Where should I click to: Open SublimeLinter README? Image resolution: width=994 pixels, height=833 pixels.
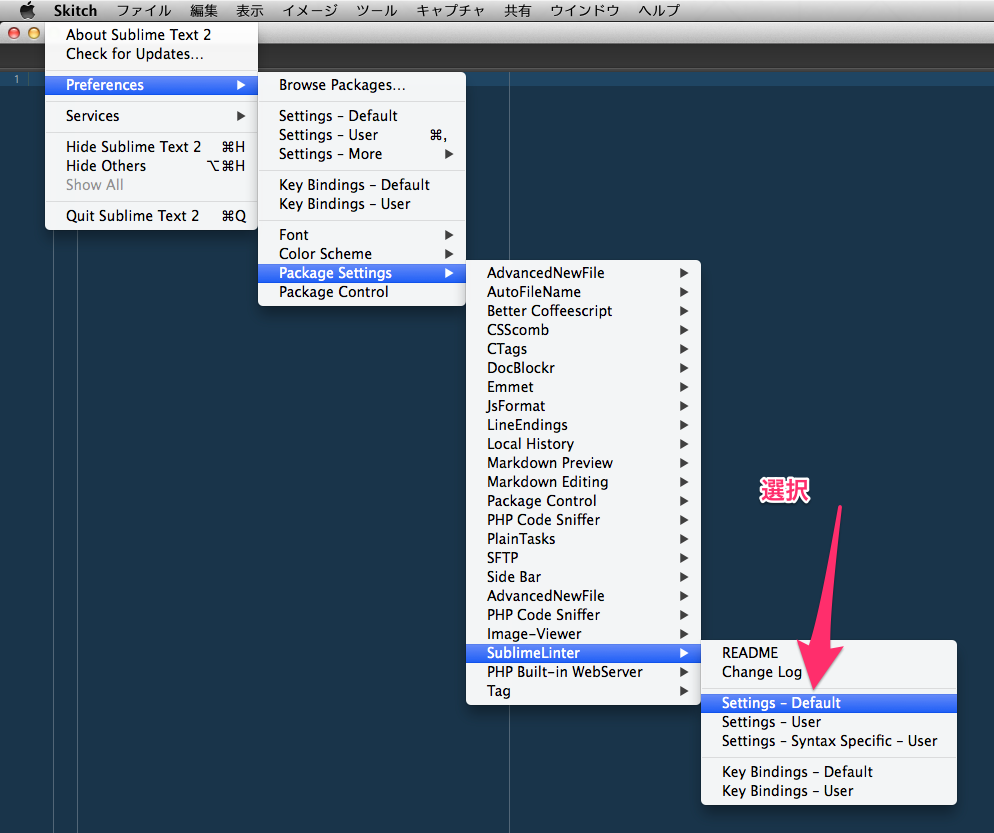click(829, 653)
